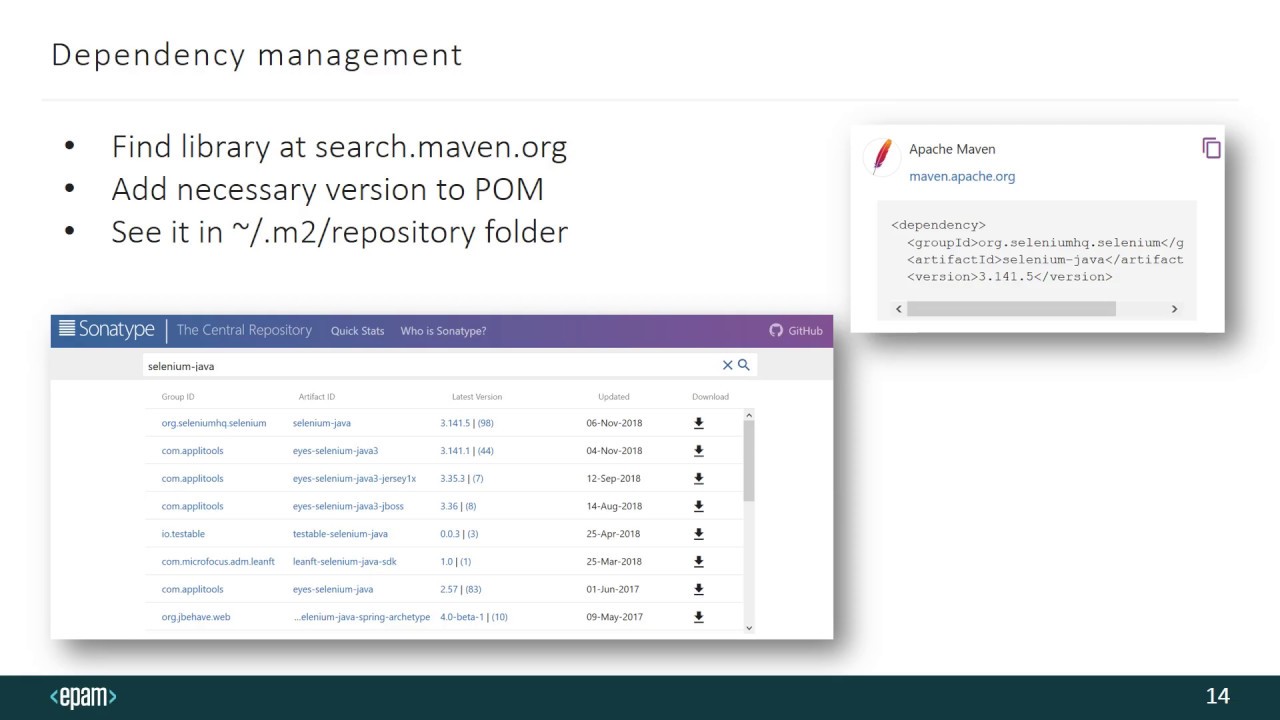Click the 09-May-2017 date cell

[x=614, y=617]
